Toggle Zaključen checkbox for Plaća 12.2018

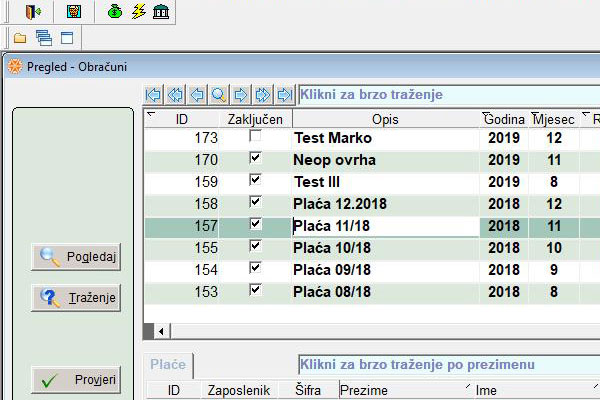click(x=255, y=202)
